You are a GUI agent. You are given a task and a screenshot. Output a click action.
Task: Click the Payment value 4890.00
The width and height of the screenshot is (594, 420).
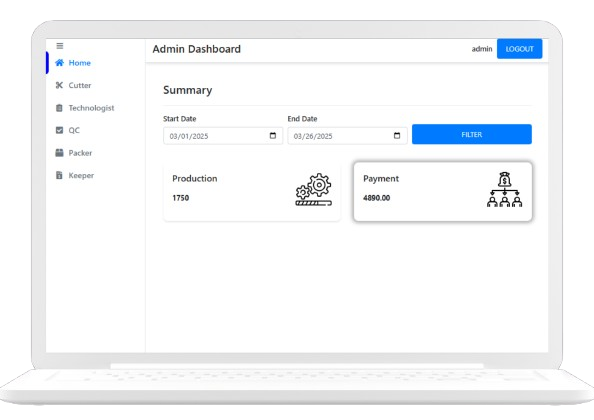click(377, 198)
